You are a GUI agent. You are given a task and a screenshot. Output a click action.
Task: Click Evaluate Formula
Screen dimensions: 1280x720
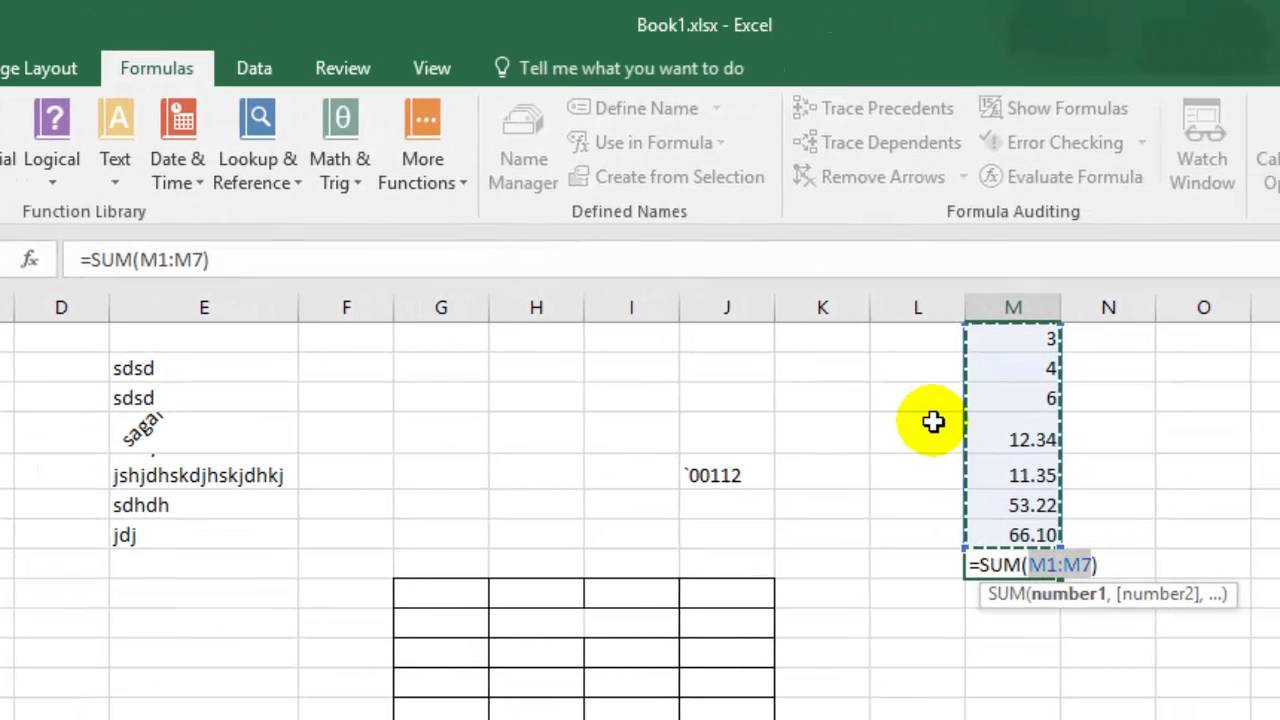coord(1061,177)
